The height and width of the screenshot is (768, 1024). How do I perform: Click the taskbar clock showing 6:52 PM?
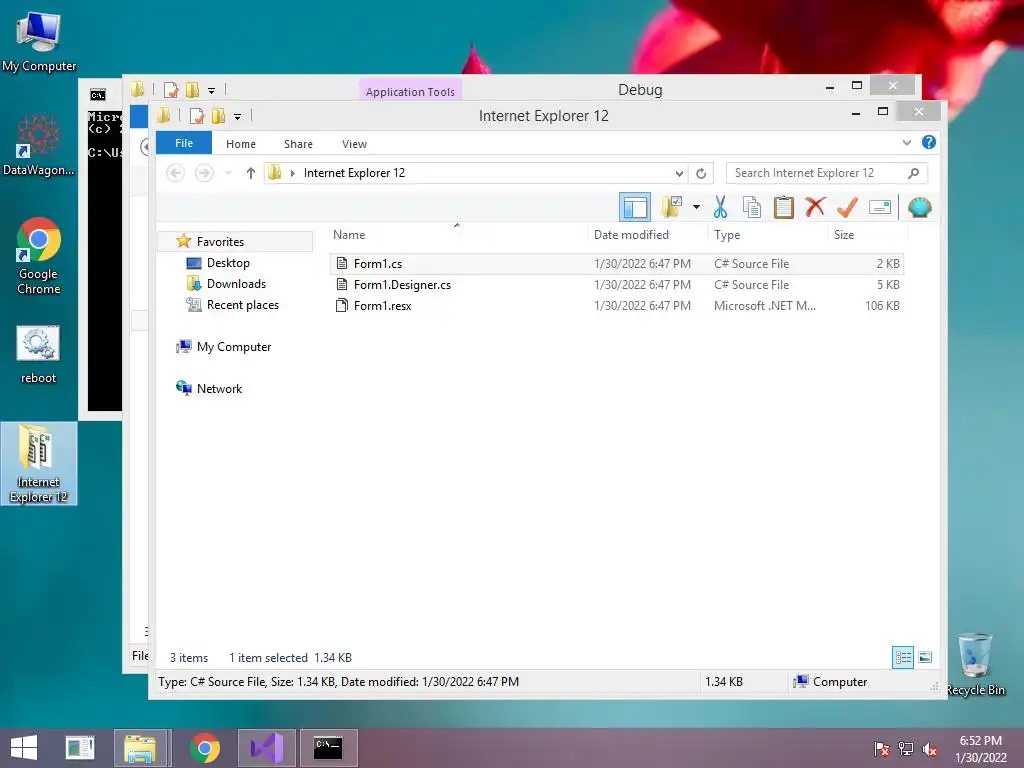pyautogui.click(x=980, y=749)
